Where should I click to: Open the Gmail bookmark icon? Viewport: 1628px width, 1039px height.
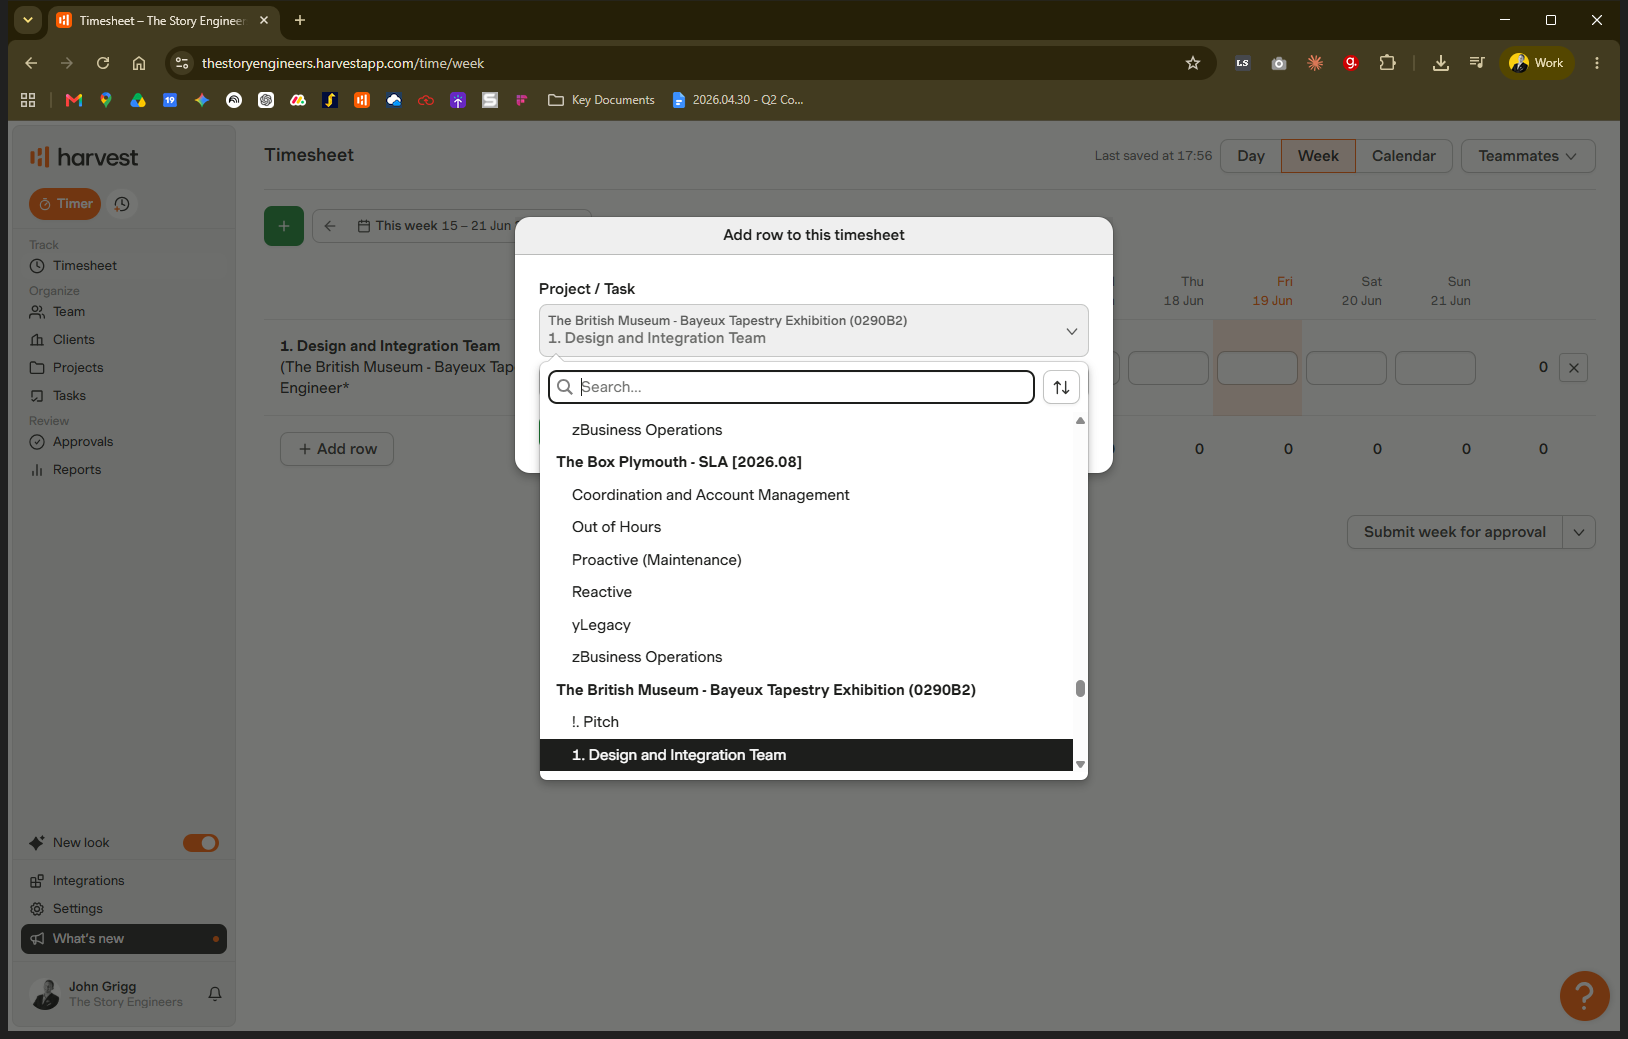point(74,100)
